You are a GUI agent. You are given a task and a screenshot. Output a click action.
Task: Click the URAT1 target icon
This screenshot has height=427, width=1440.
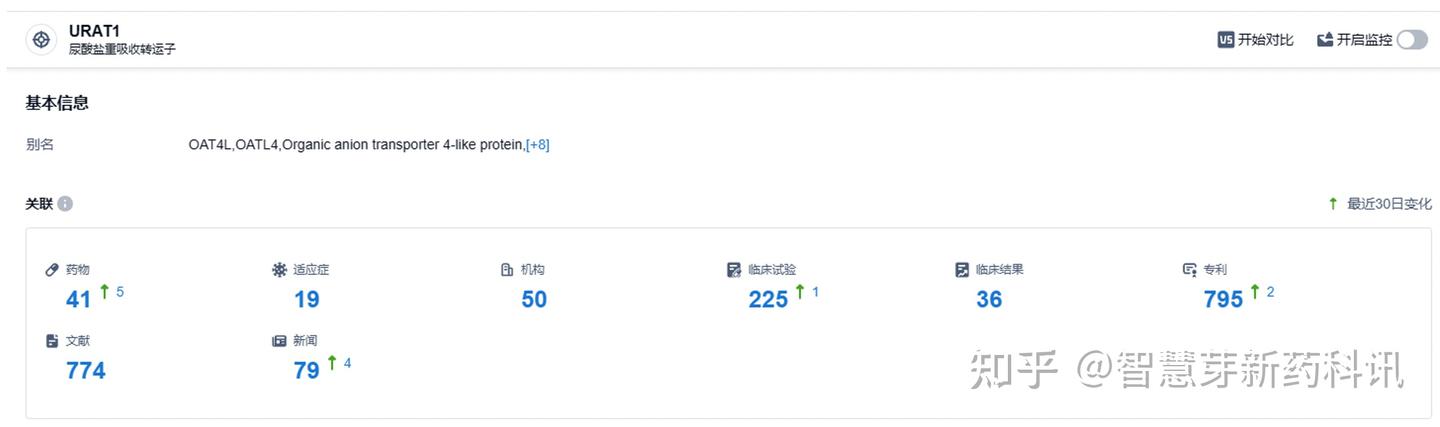41,40
